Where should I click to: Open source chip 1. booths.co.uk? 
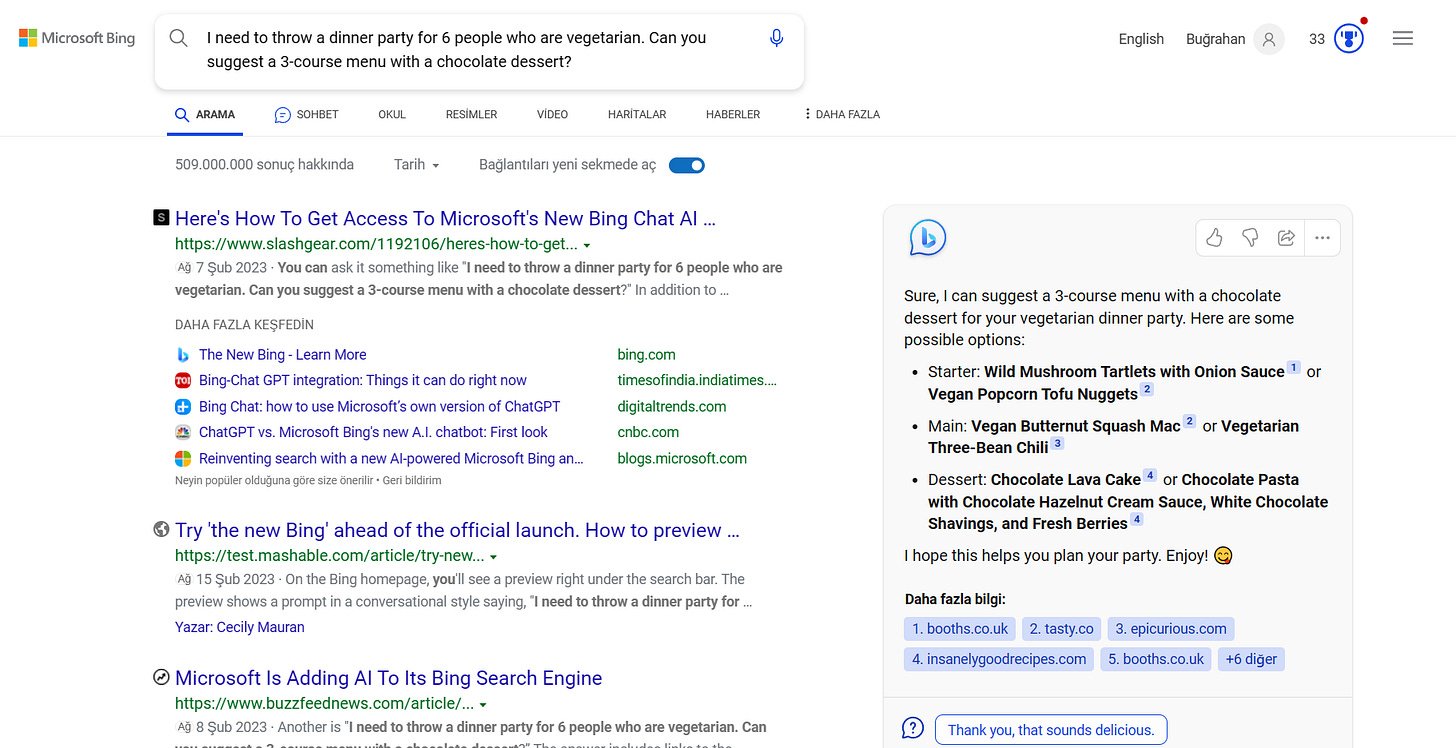click(x=960, y=629)
